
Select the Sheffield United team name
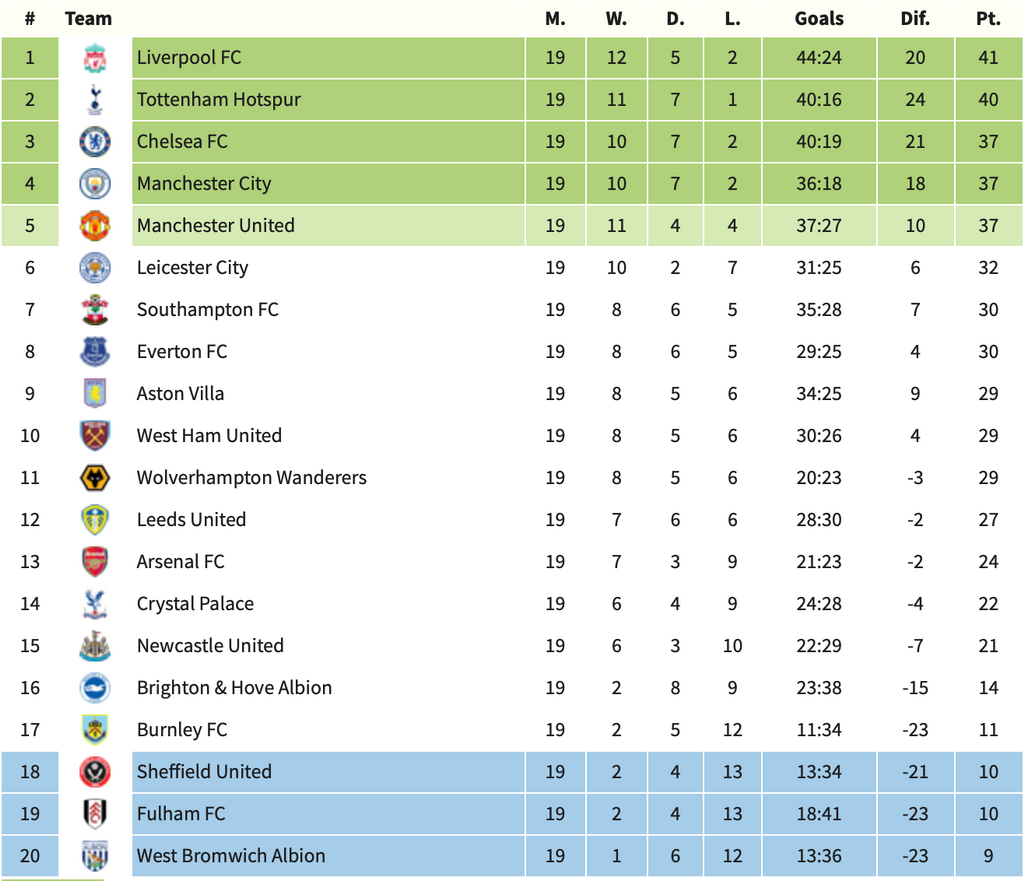[x=204, y=772]
